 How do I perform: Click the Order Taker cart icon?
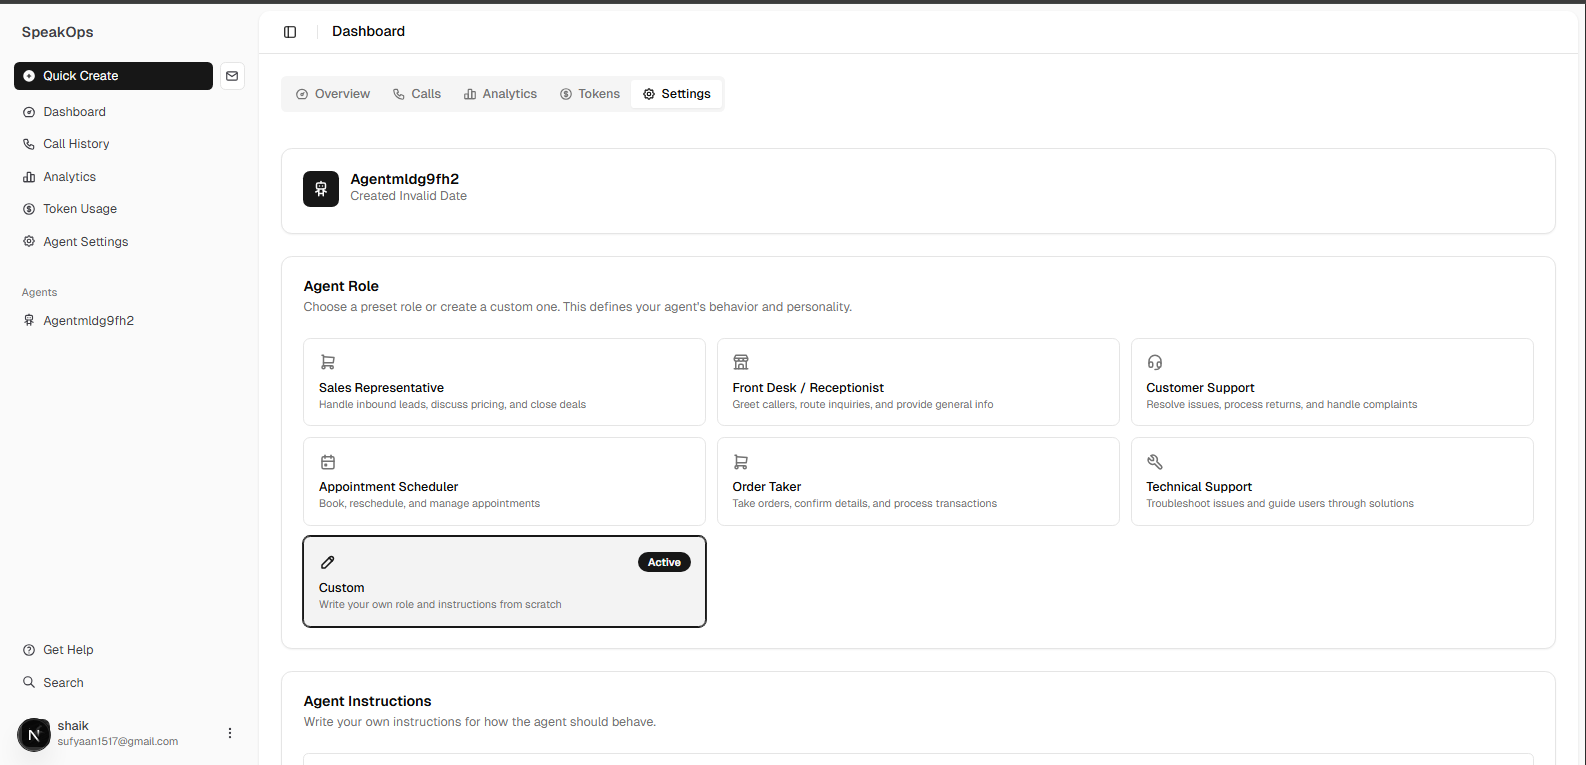click(x=741, y=462)
